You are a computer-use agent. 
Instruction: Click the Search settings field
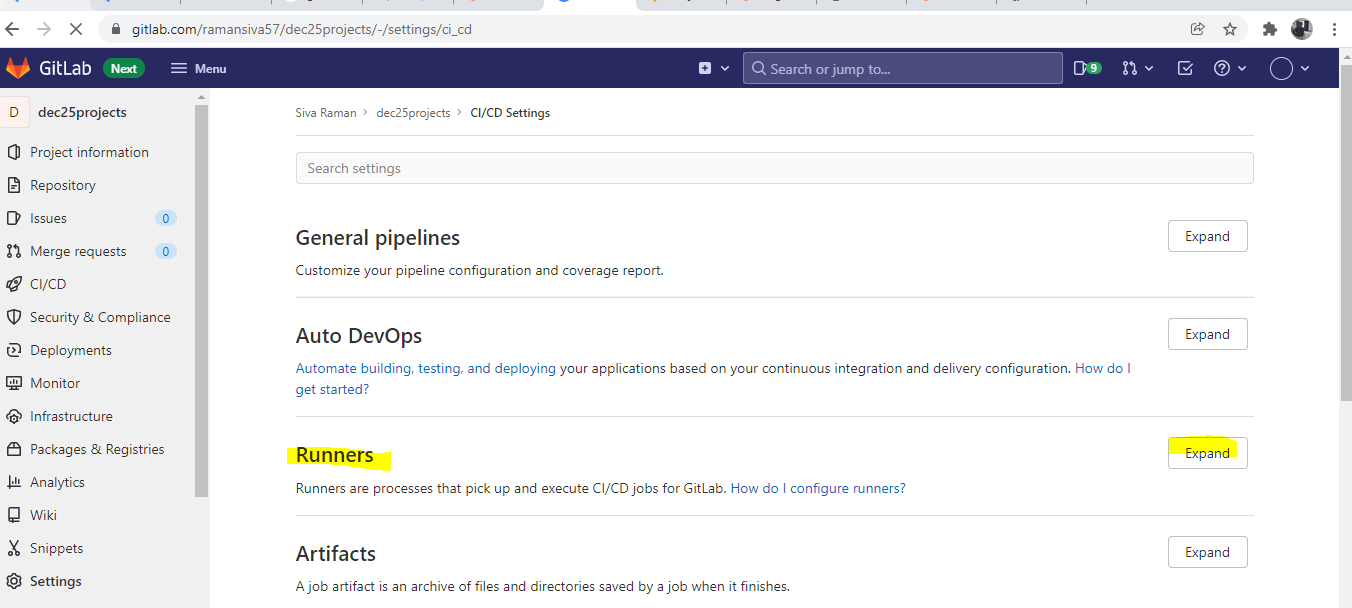pyautogui.click(x=774, y=168)
